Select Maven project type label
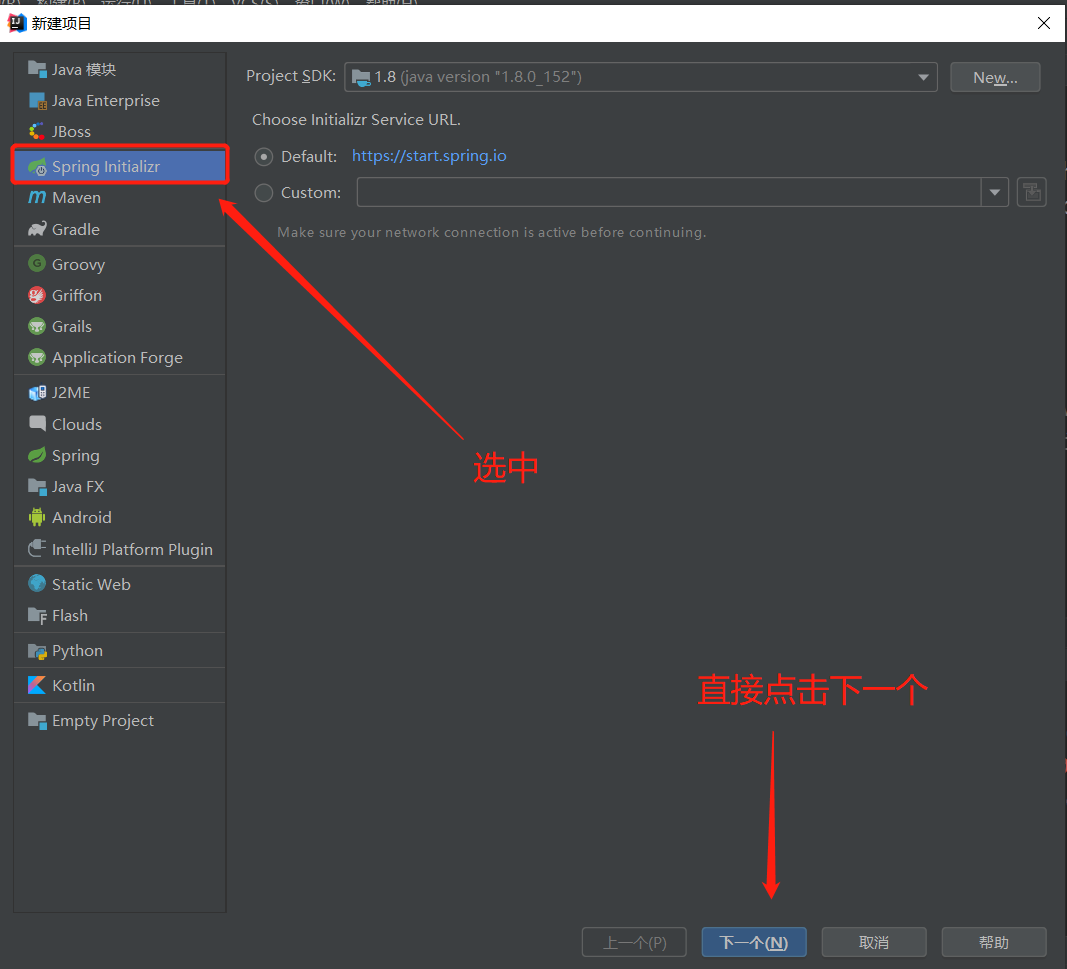Screen dimensions: 1067x969 (76, 198)
